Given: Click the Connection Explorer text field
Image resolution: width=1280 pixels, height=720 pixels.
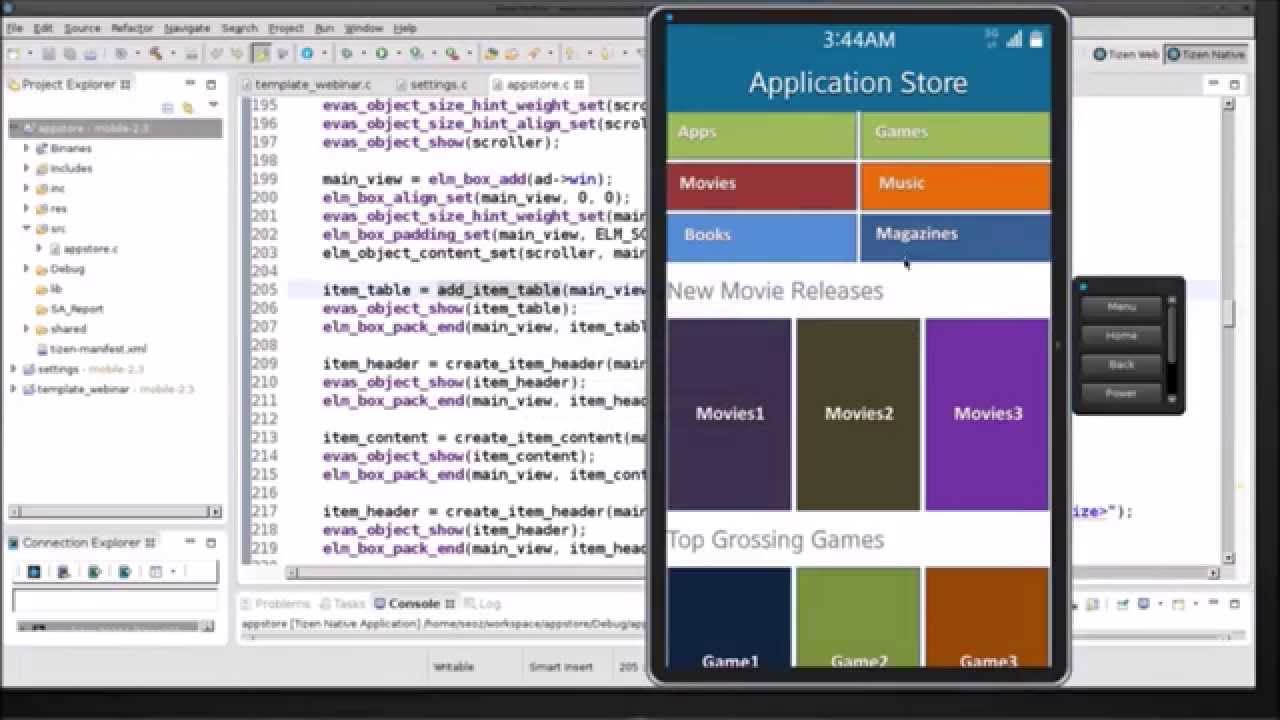Looking at the screenshot, I should click(114, 600).
